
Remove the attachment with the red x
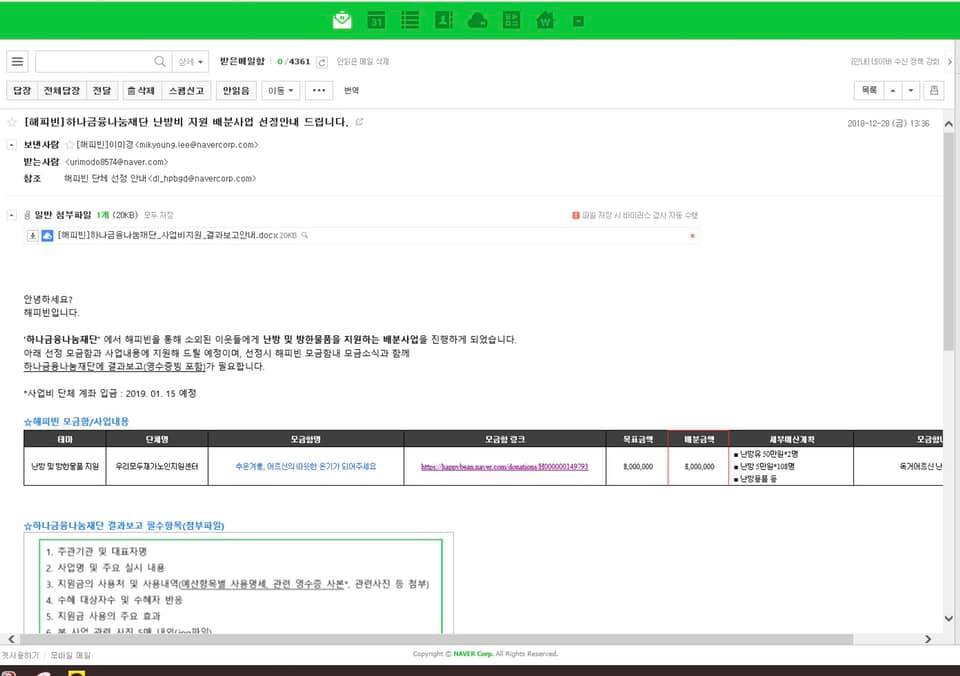[x=692, y=236]
